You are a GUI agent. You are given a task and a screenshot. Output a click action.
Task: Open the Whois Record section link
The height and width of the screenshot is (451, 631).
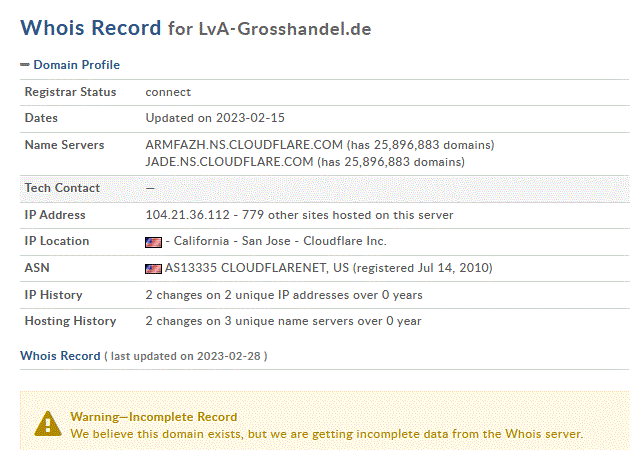(60, 356)
